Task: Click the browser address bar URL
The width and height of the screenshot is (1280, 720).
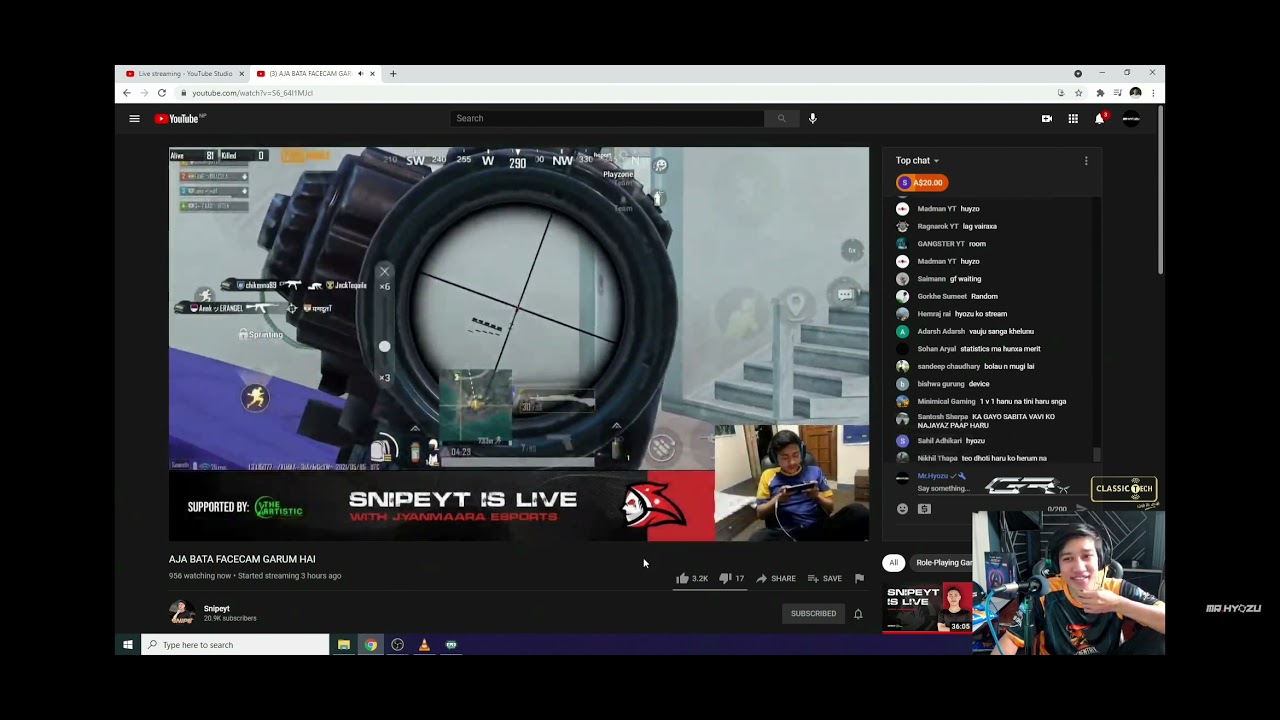Action: coord(252,93)
